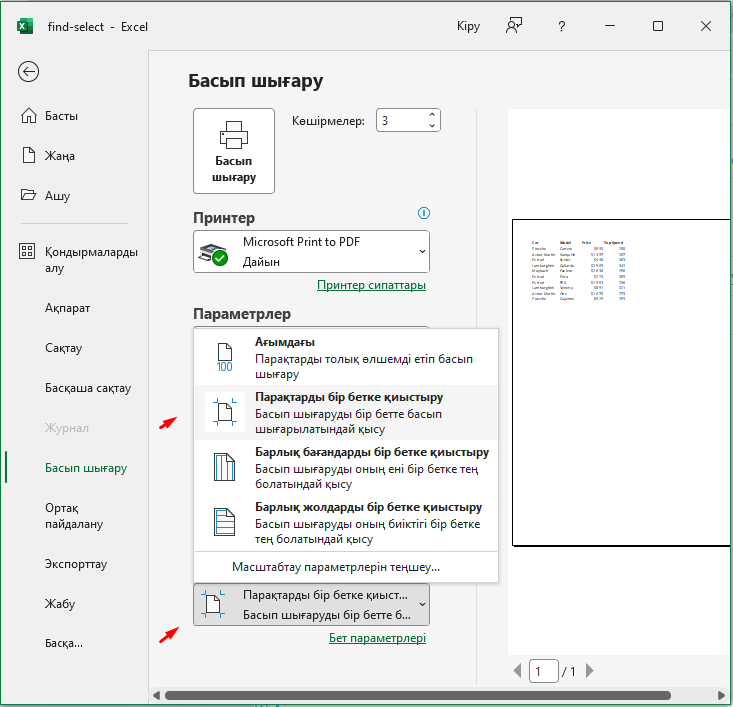Image resolution: width=733 pixels, height=707 pixels.
Task: Click the help question mark icon
Action: tap(562, 26)
